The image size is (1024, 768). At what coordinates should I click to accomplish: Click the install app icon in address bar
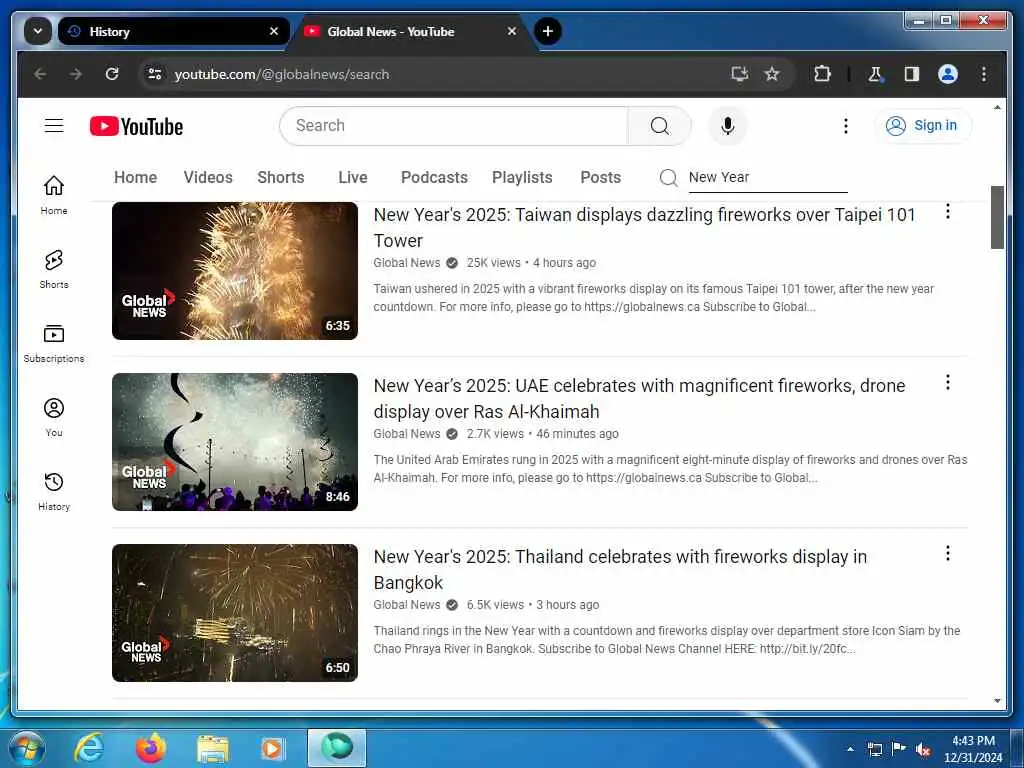(739, 74)
